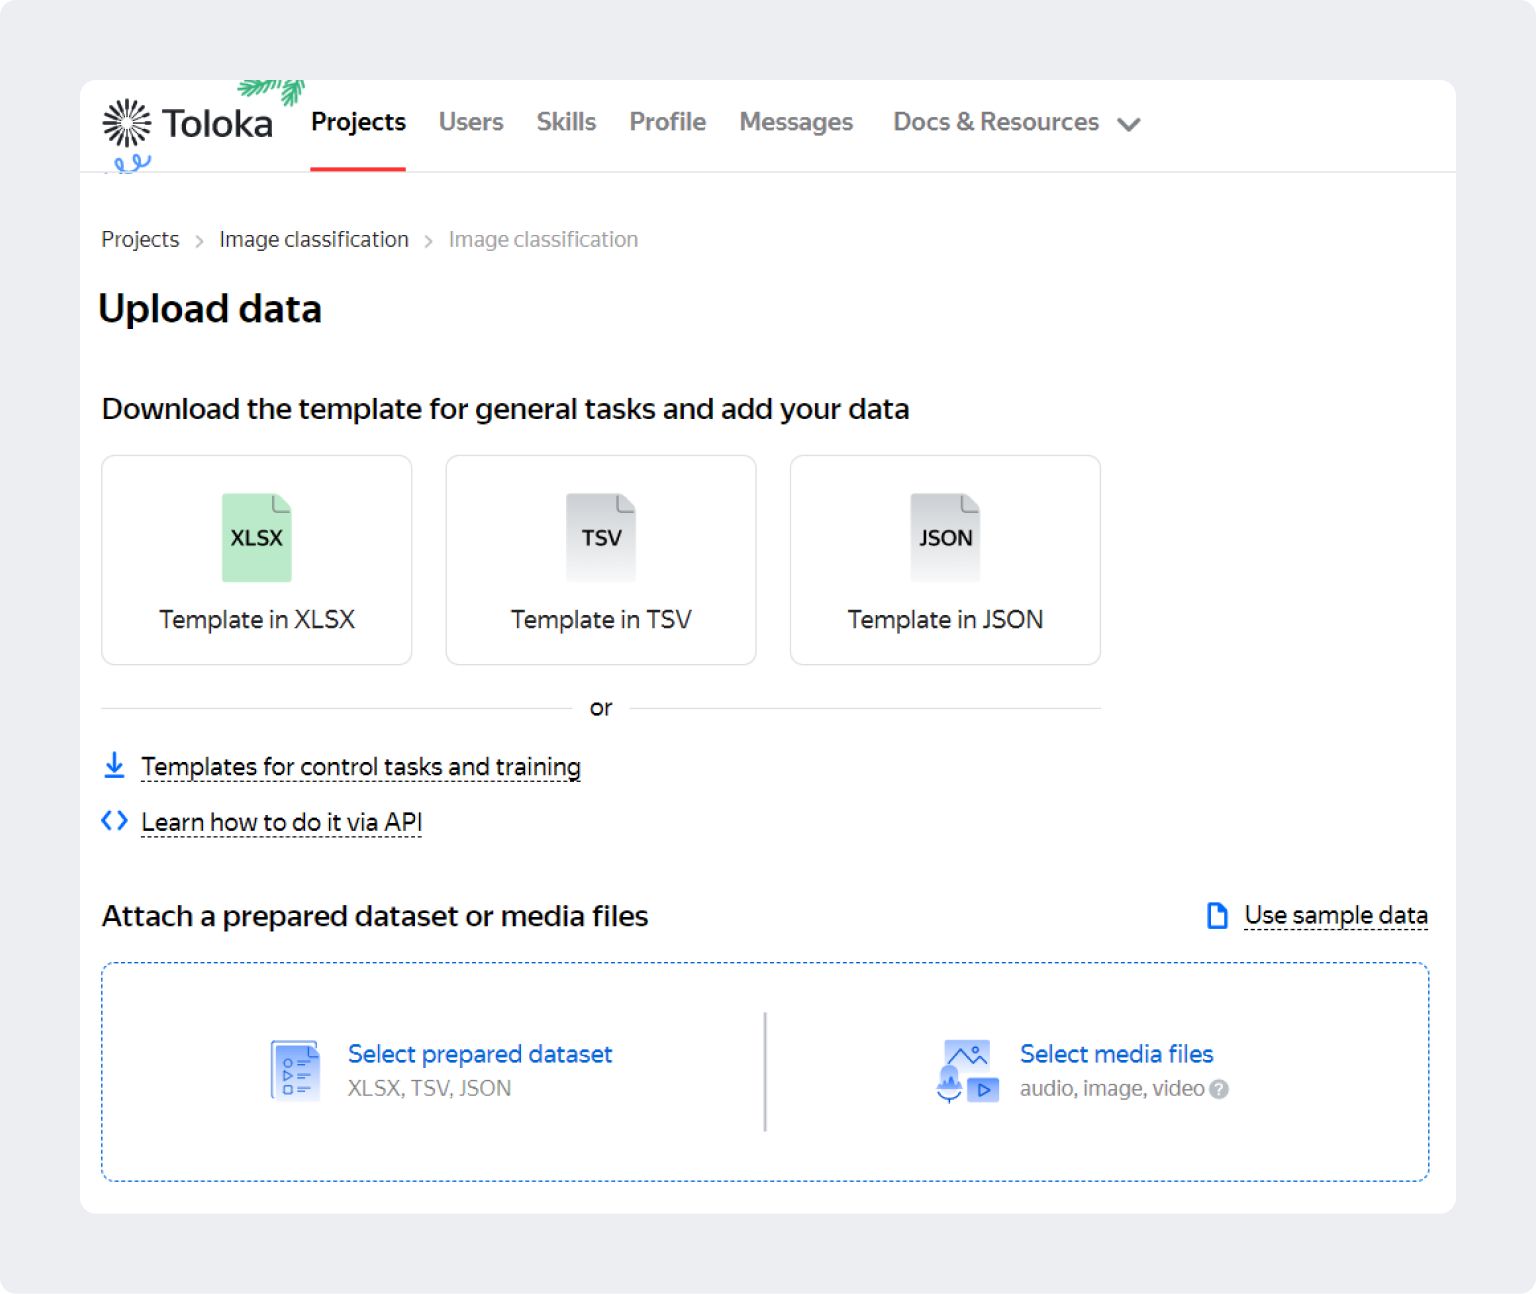Viewport: 1536px width, 1294px height.
Task: Click Attach a prepared dataset or media files heading
Action: click(375, 916)
